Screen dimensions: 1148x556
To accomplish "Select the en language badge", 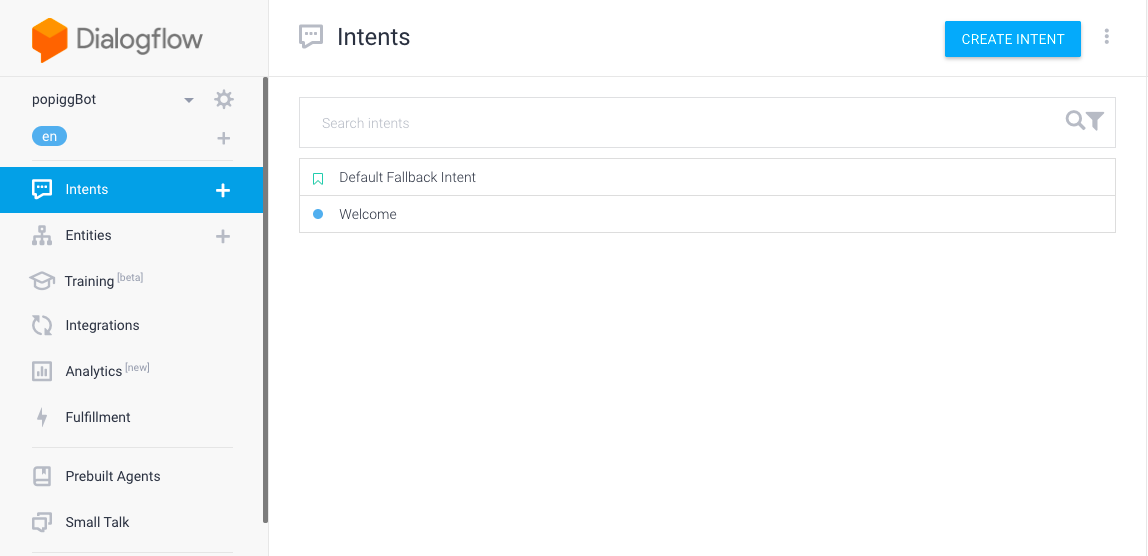I will pyautogui.click(x=49, y=136).
